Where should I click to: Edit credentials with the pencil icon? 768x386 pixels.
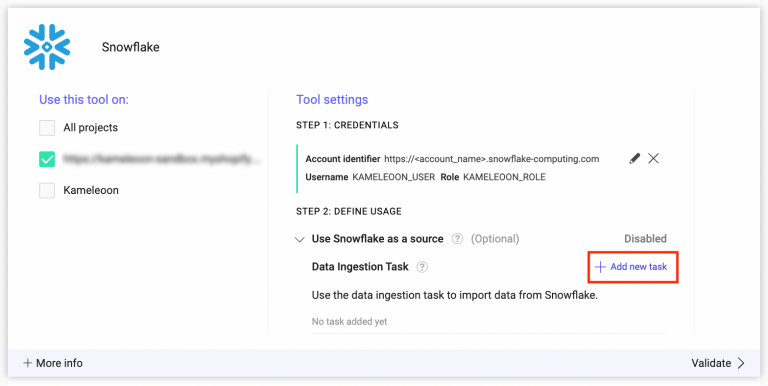point(634,159)
